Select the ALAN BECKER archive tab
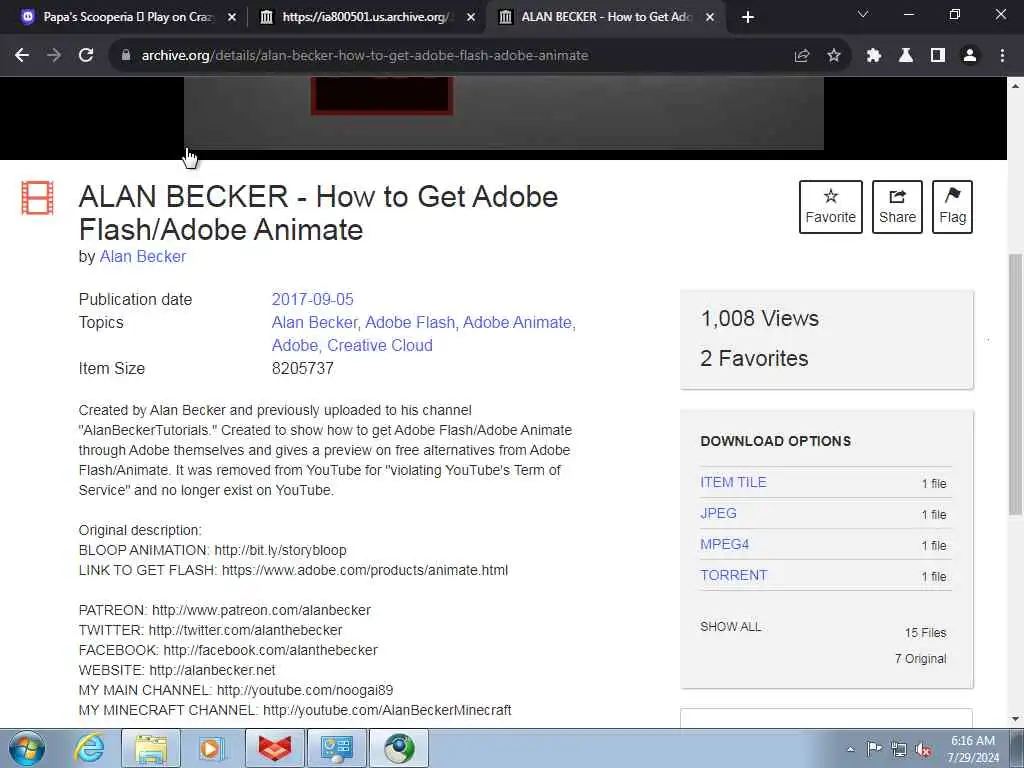Screen dimensions: 1024x768 click(x=607, y=17)
